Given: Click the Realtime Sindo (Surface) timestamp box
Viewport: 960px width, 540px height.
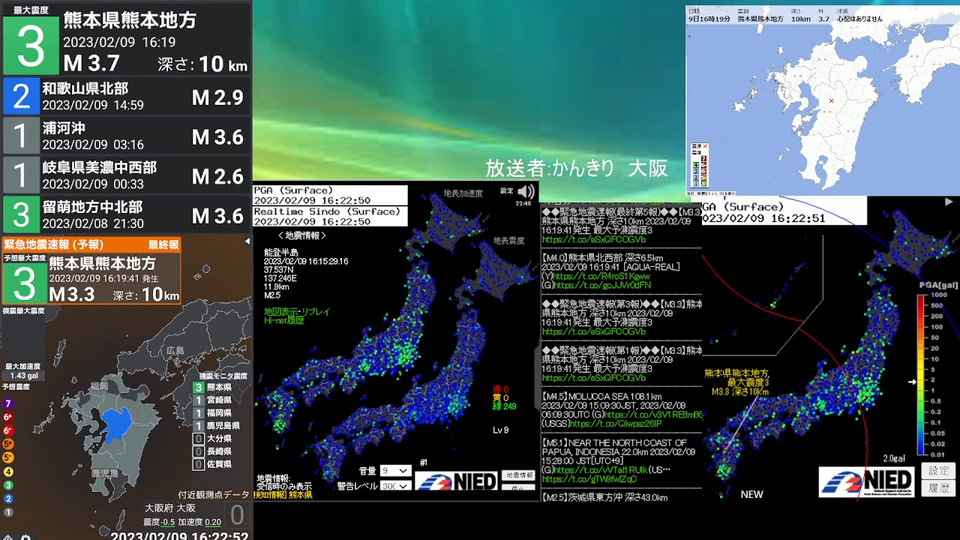Looking at the screenshot, I should tap(330, 216).
